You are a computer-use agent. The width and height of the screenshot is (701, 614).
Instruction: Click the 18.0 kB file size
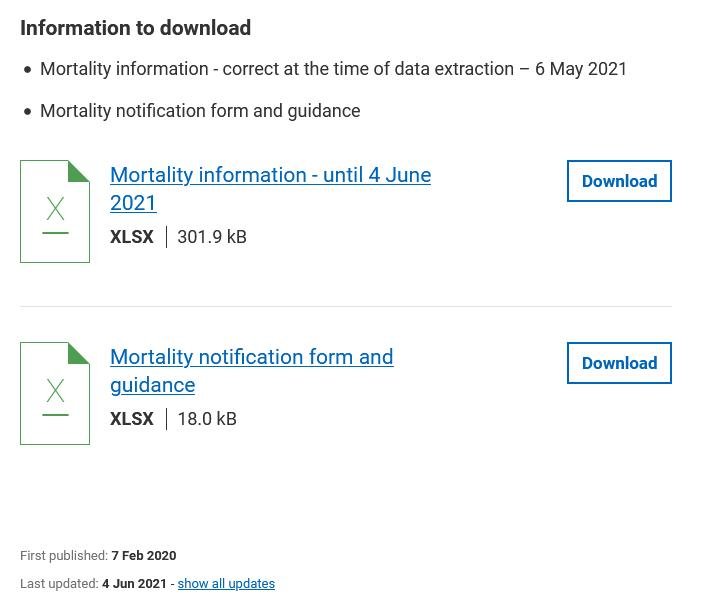pos(207,419)
